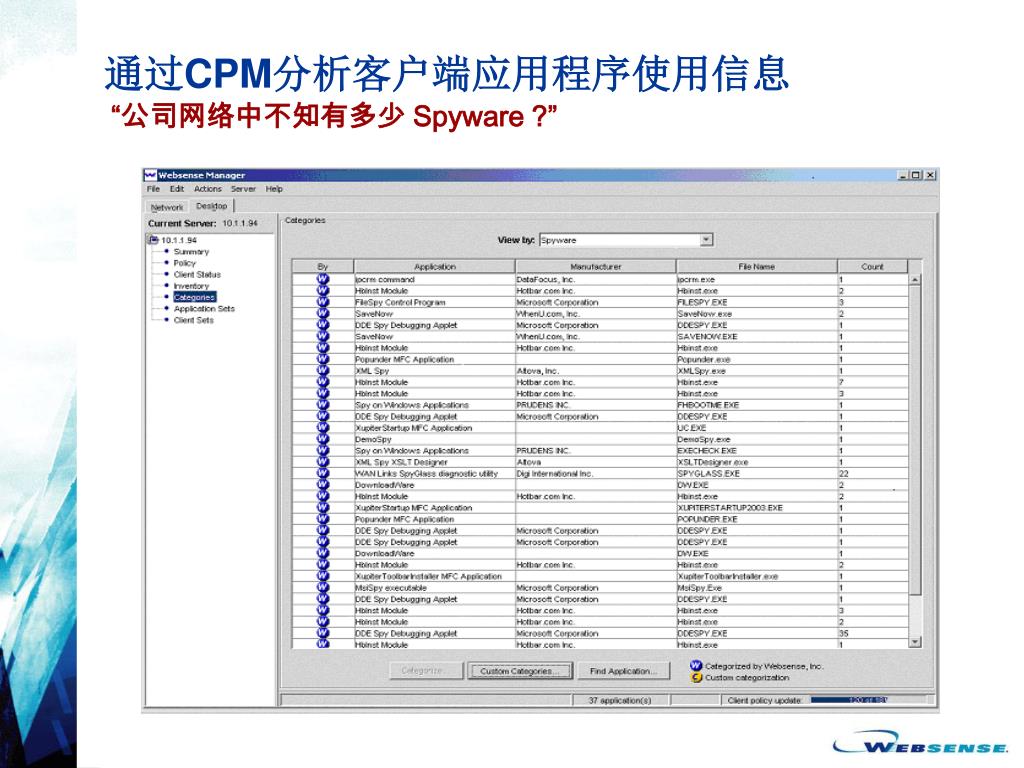The height and width of the screenshot is (768, 1024).
Task: Click the table scrollbar down arrow
Action: coord(915,642)
